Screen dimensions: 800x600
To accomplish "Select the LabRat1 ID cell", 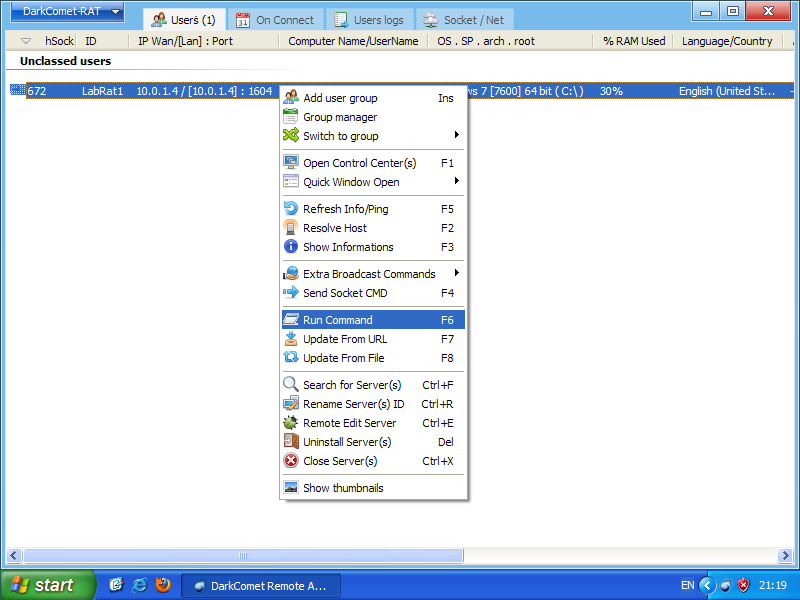I will click(x=103, y=91).
